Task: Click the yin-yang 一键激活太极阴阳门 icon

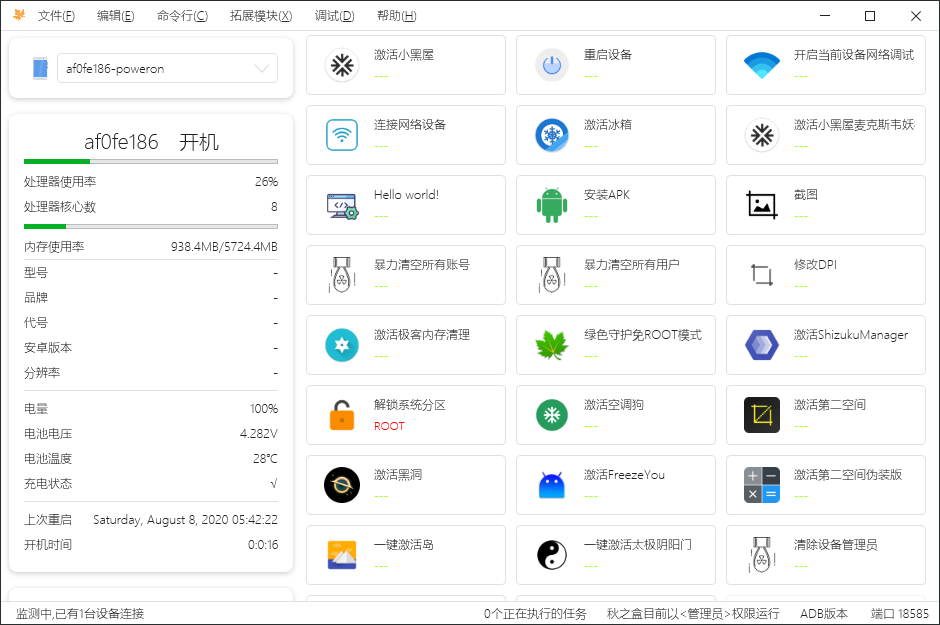Action: click(x=551, y=555)
